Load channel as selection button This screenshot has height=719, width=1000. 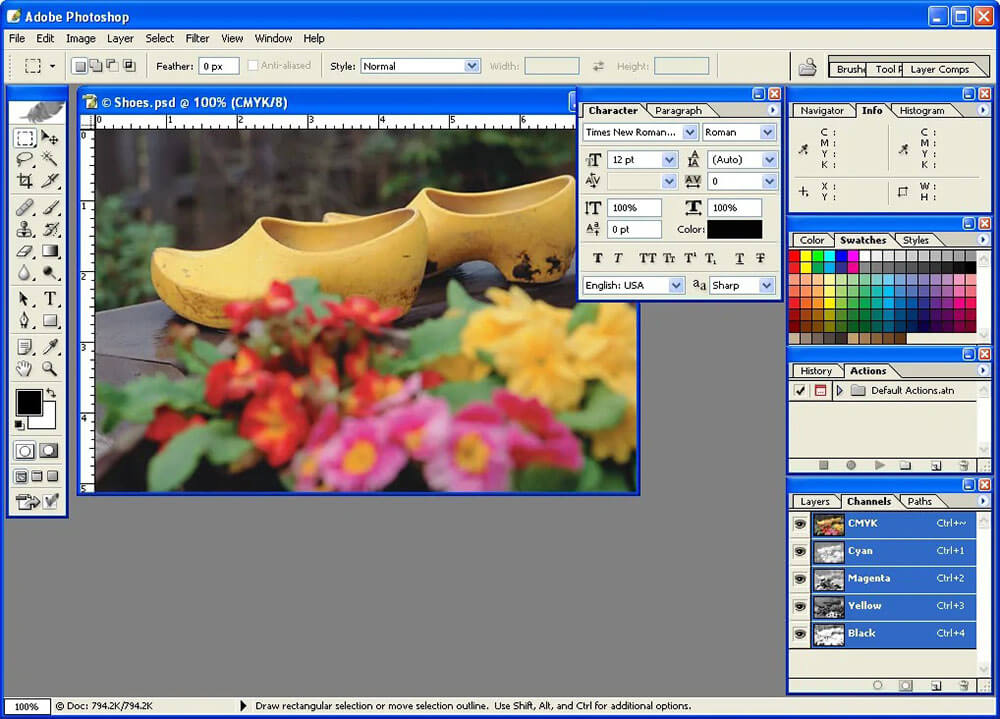coord(878,686)
